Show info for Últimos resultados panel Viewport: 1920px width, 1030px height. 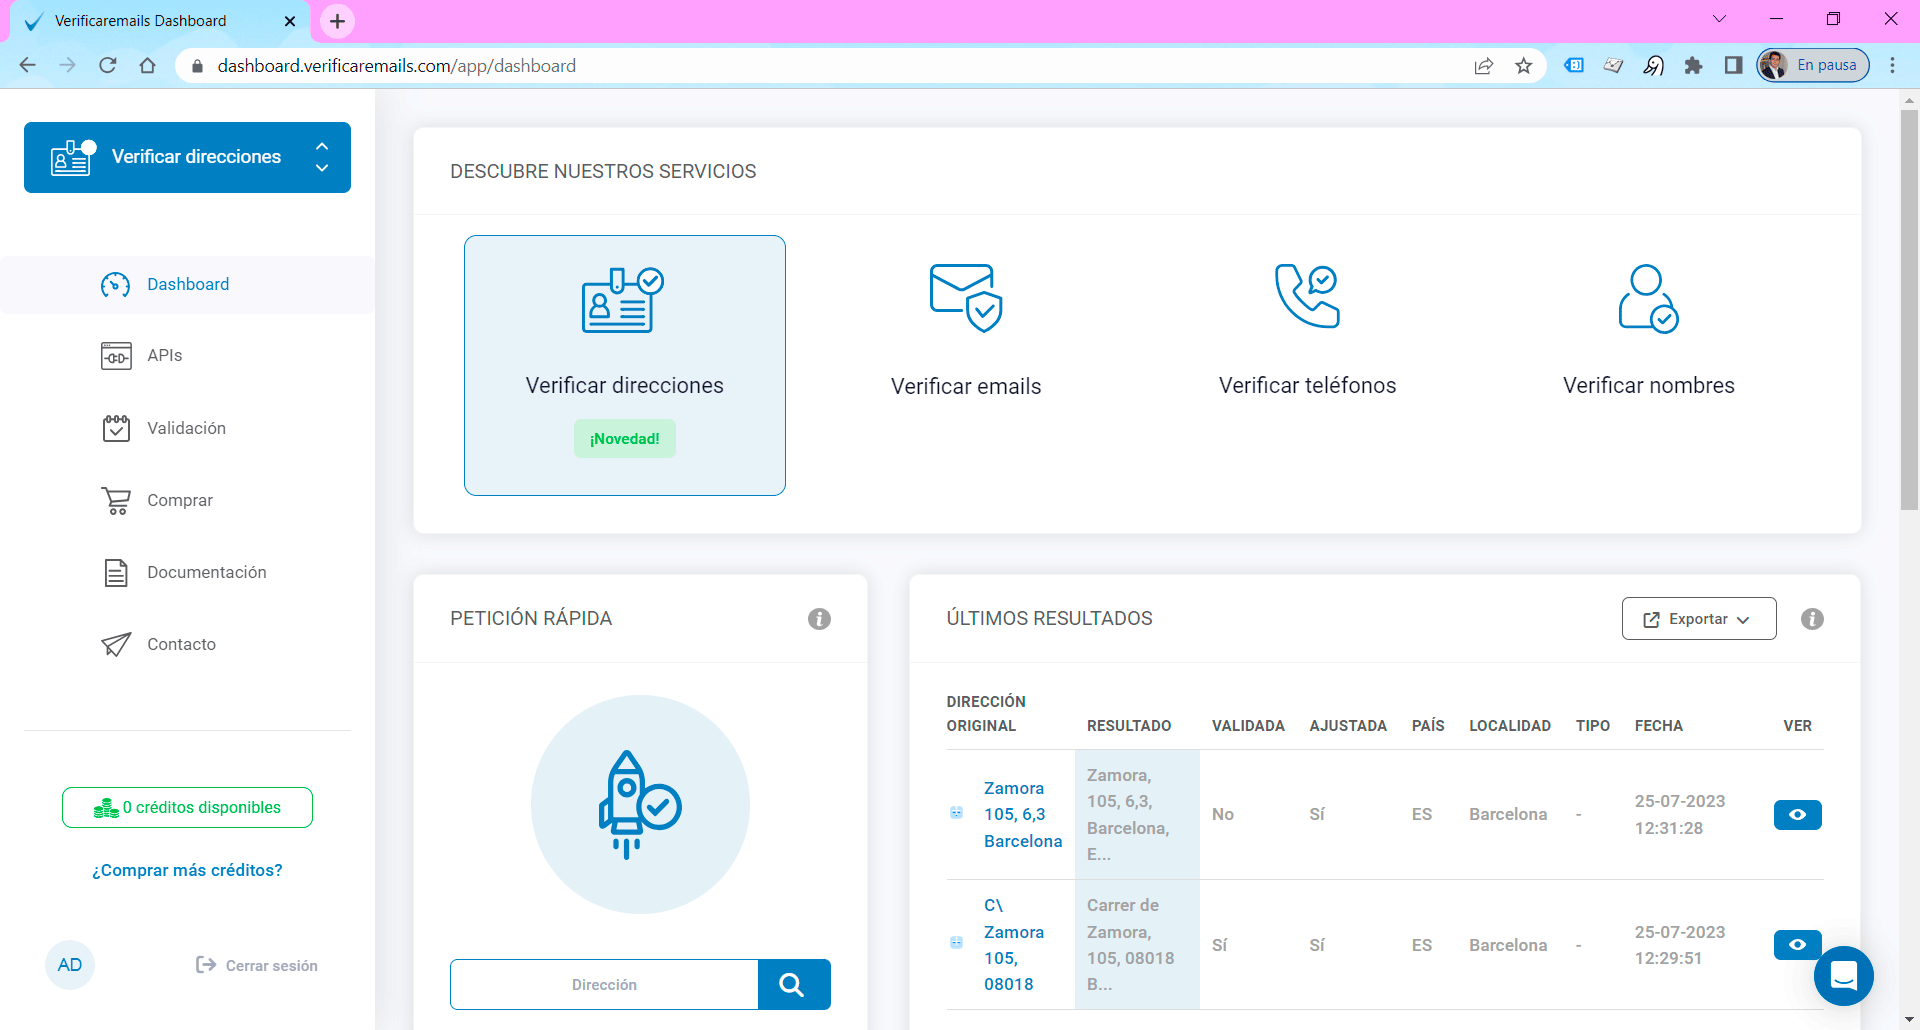coord(1812,619)
